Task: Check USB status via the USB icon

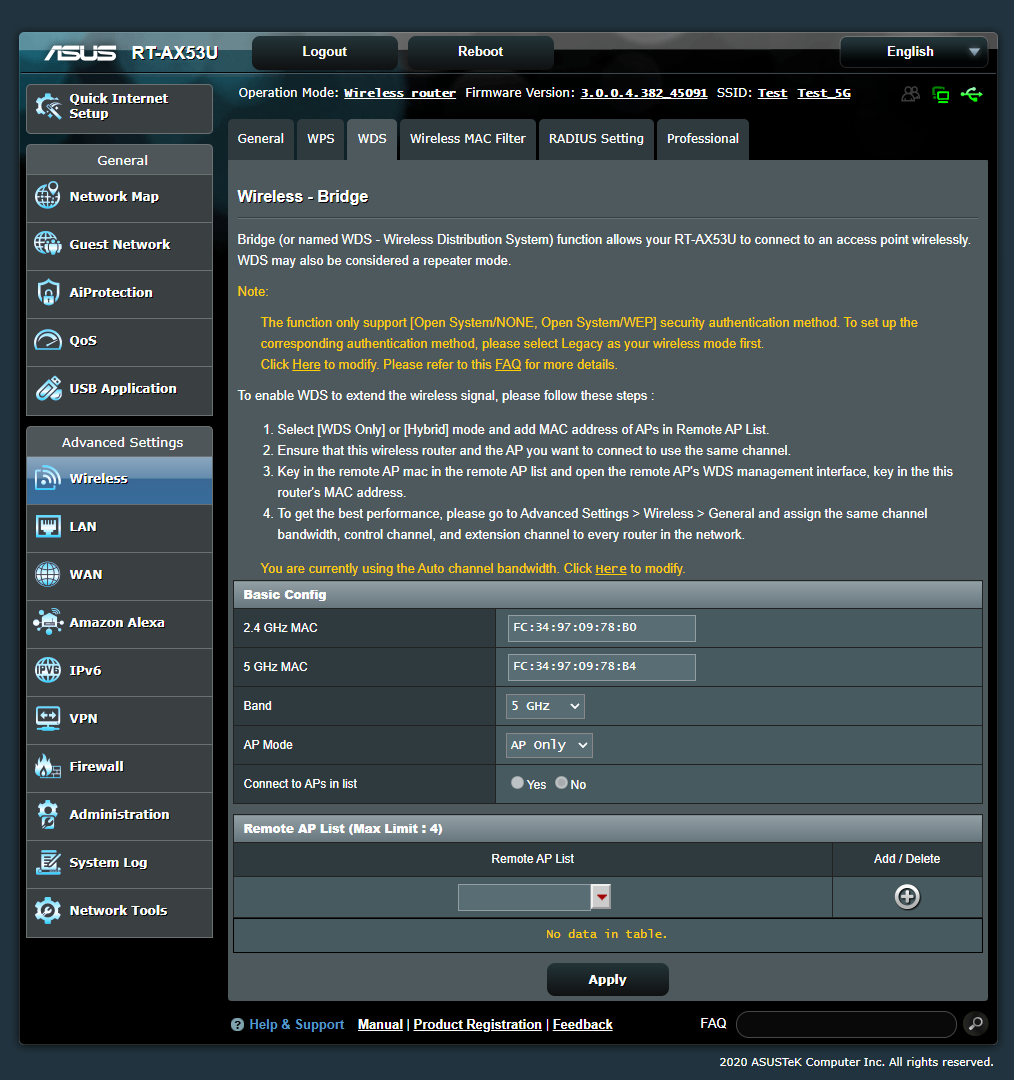Action: pos(971,93)
